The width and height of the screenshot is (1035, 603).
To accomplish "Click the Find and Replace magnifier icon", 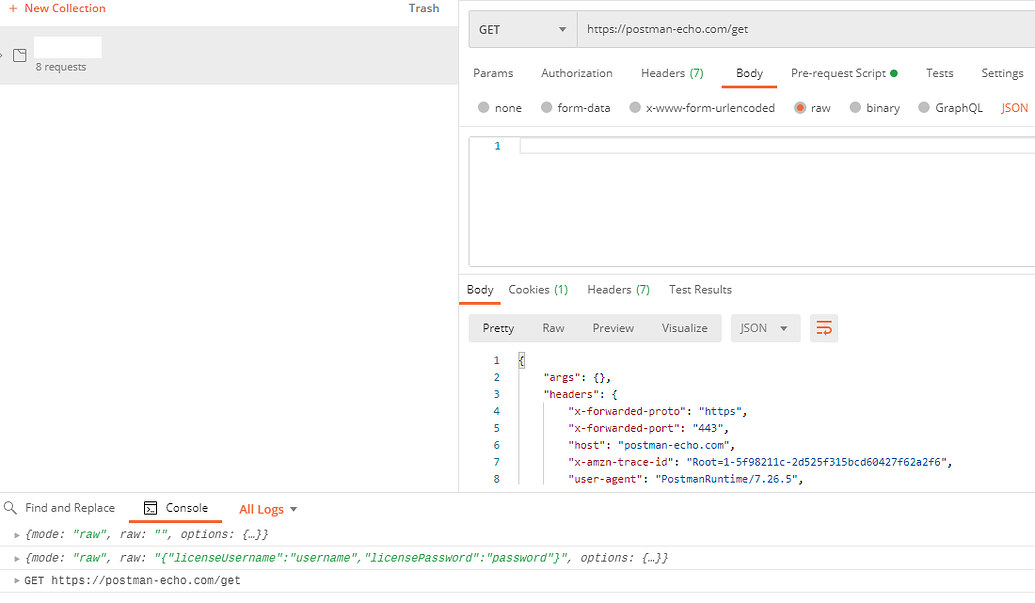I will click(x=8, y=508).
